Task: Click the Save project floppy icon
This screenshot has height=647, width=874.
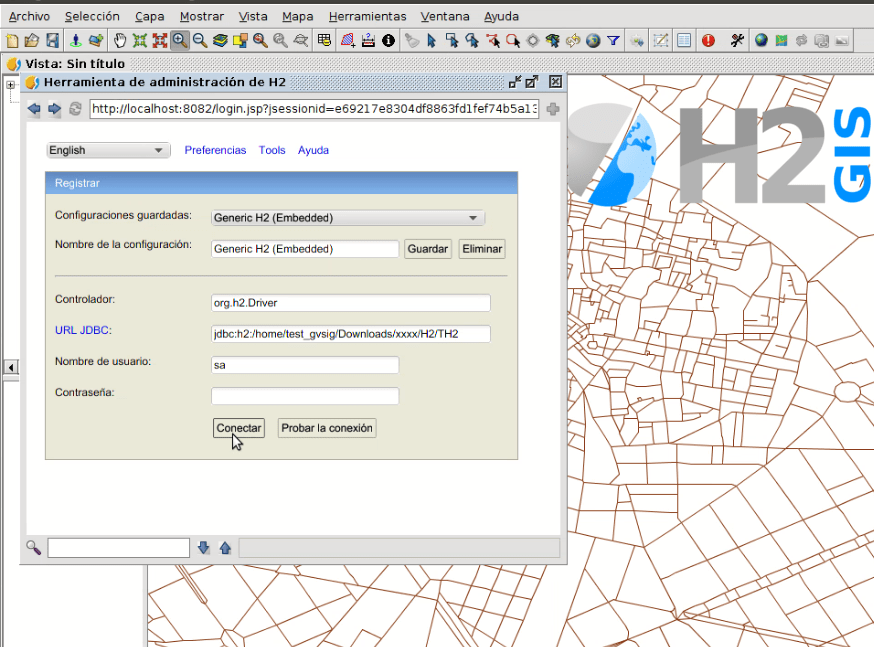Action: (x=52, y=41)
